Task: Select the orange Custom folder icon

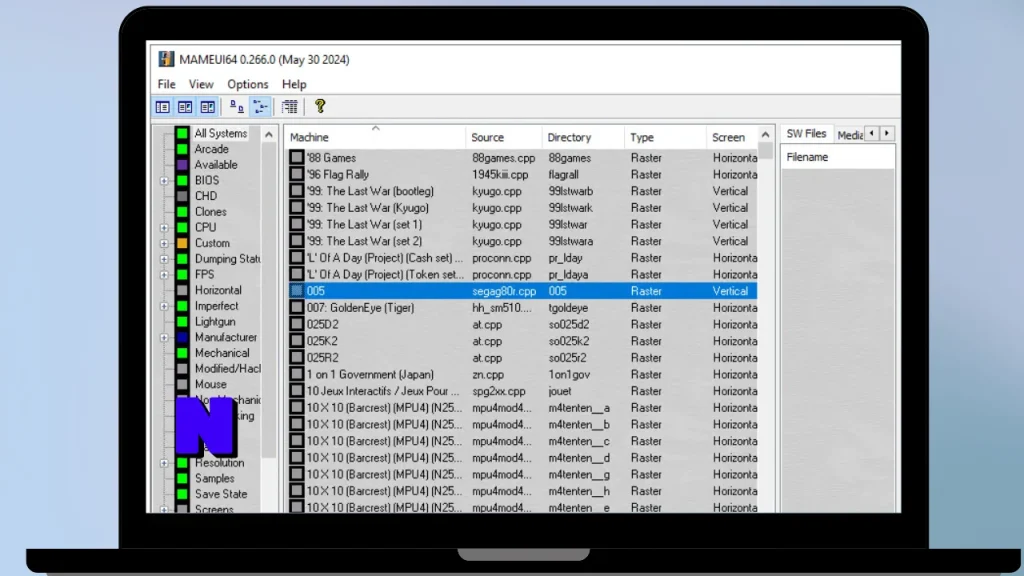Action: tap(182, 243)
